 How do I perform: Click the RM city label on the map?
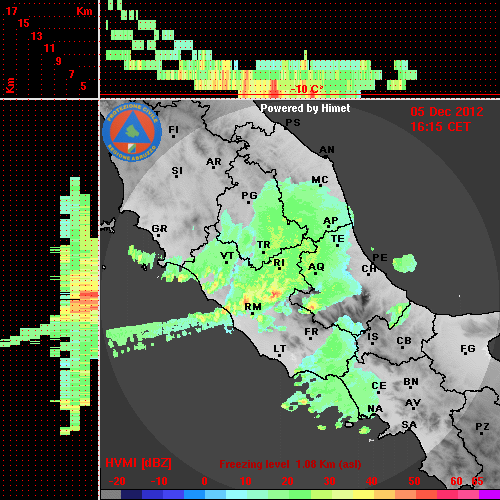[x=253, y=307]
